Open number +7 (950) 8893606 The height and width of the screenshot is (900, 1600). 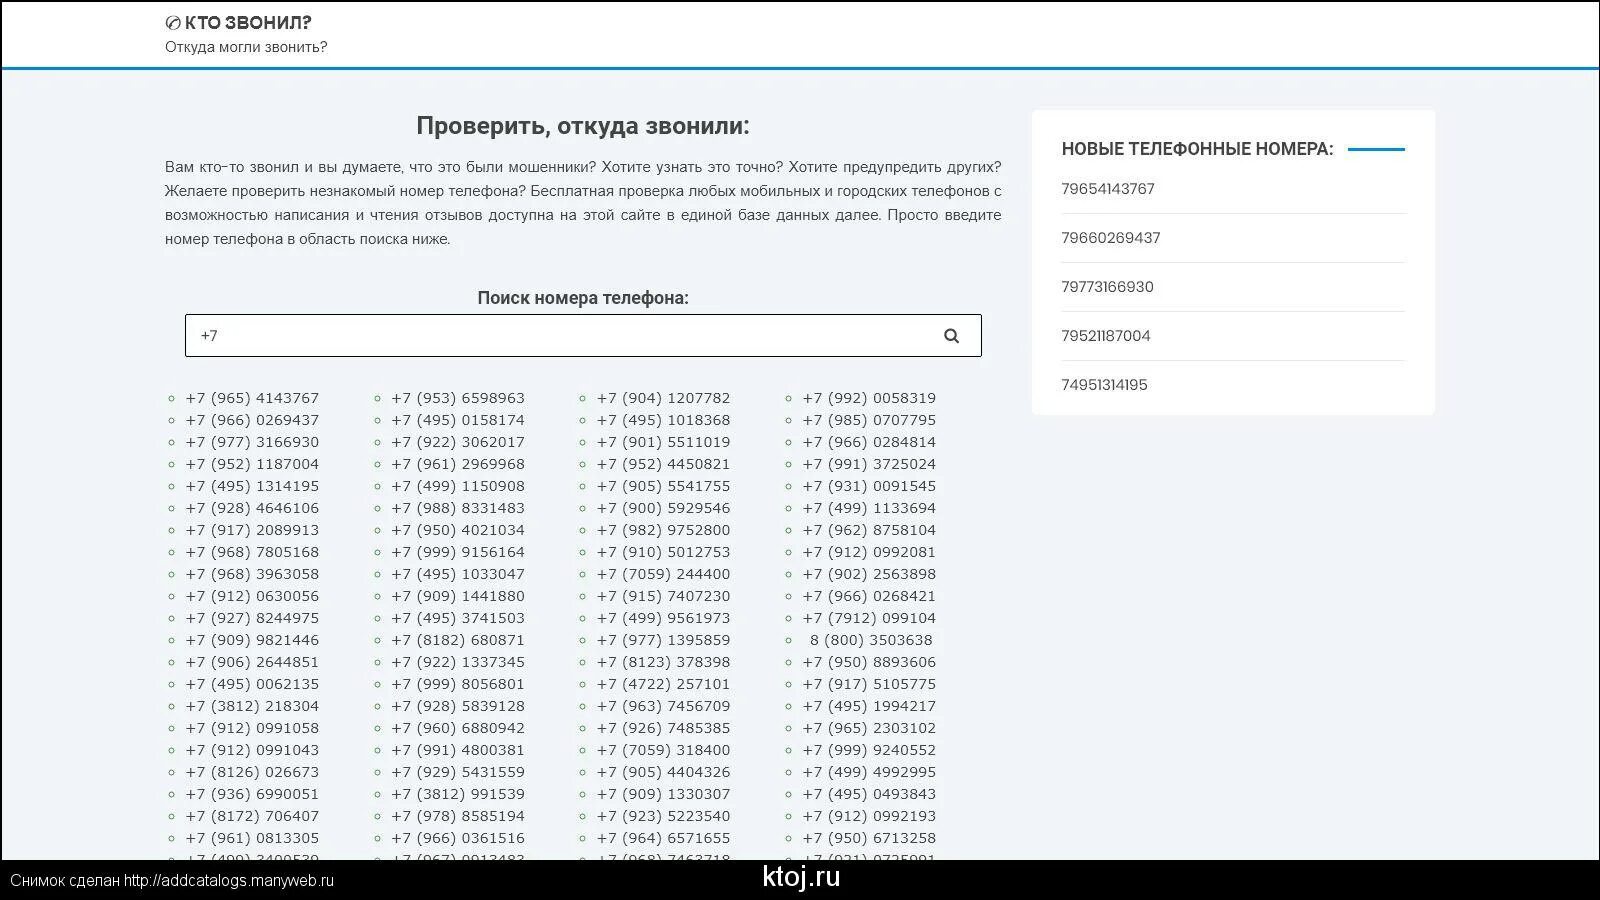point(869,662)
